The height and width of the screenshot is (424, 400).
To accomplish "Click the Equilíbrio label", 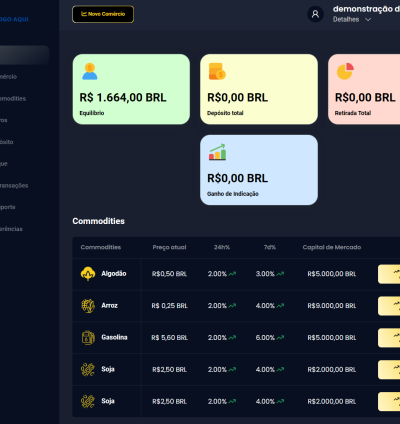I will pos(92,113).
